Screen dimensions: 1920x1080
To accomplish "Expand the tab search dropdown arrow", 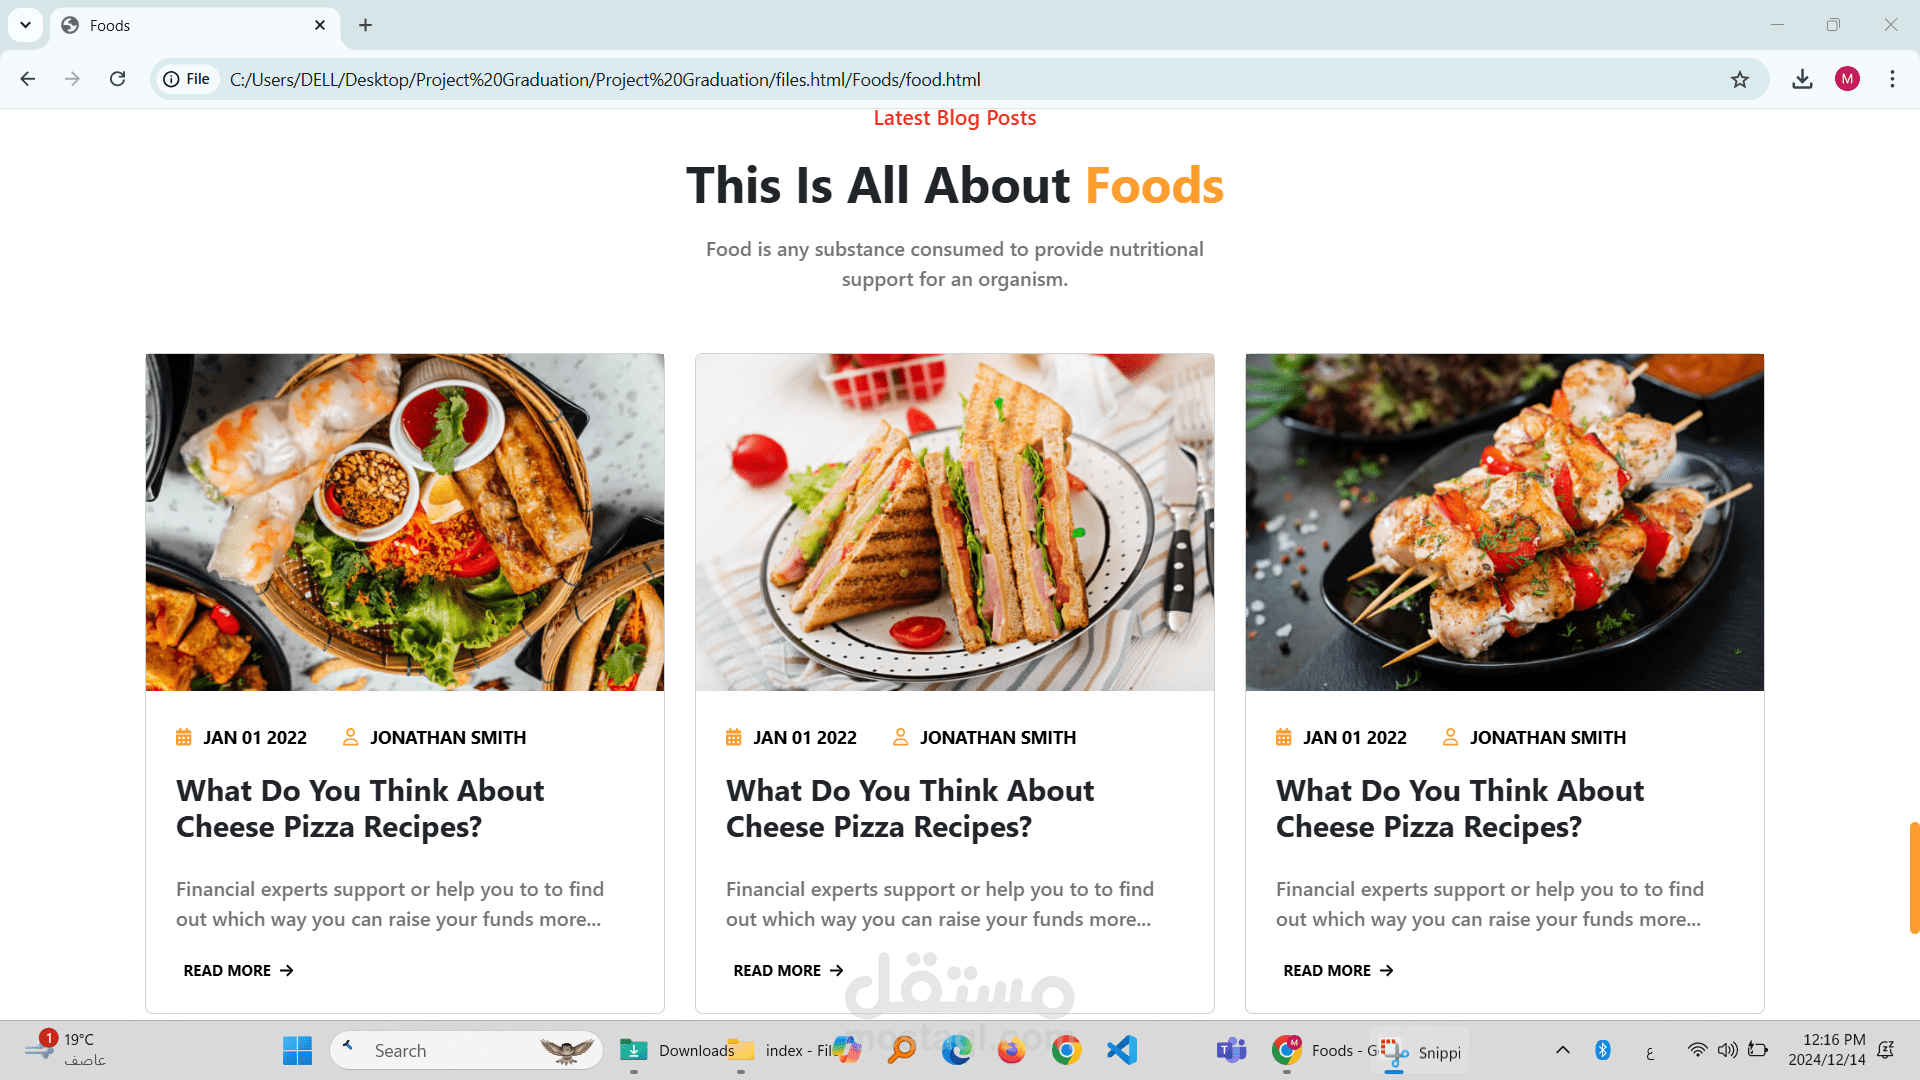I will click(25, 25).
